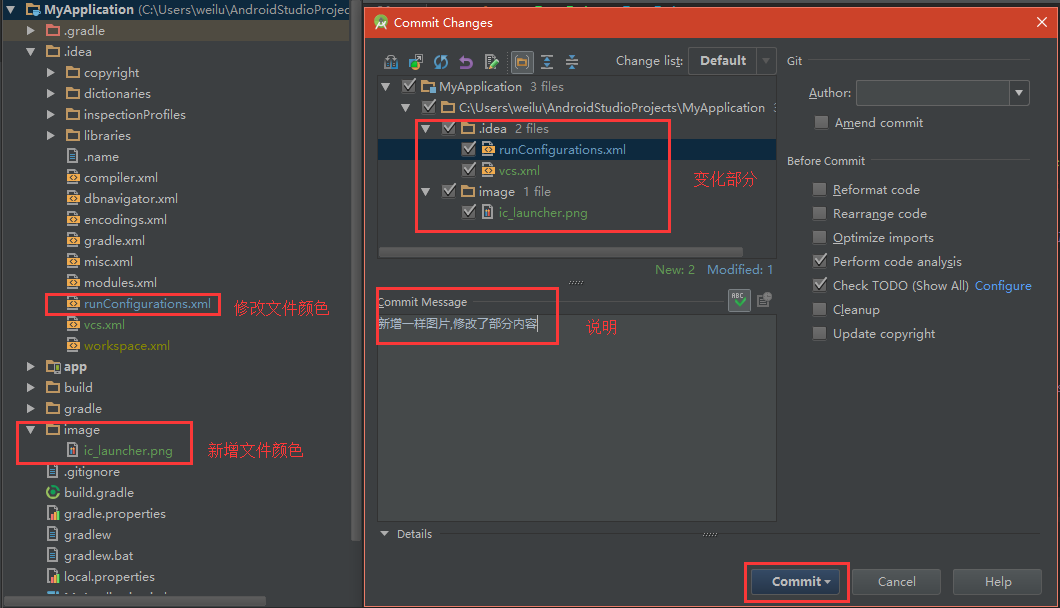
Task: Click workspace.xml file icon
Action: click(x=73, y=345)
